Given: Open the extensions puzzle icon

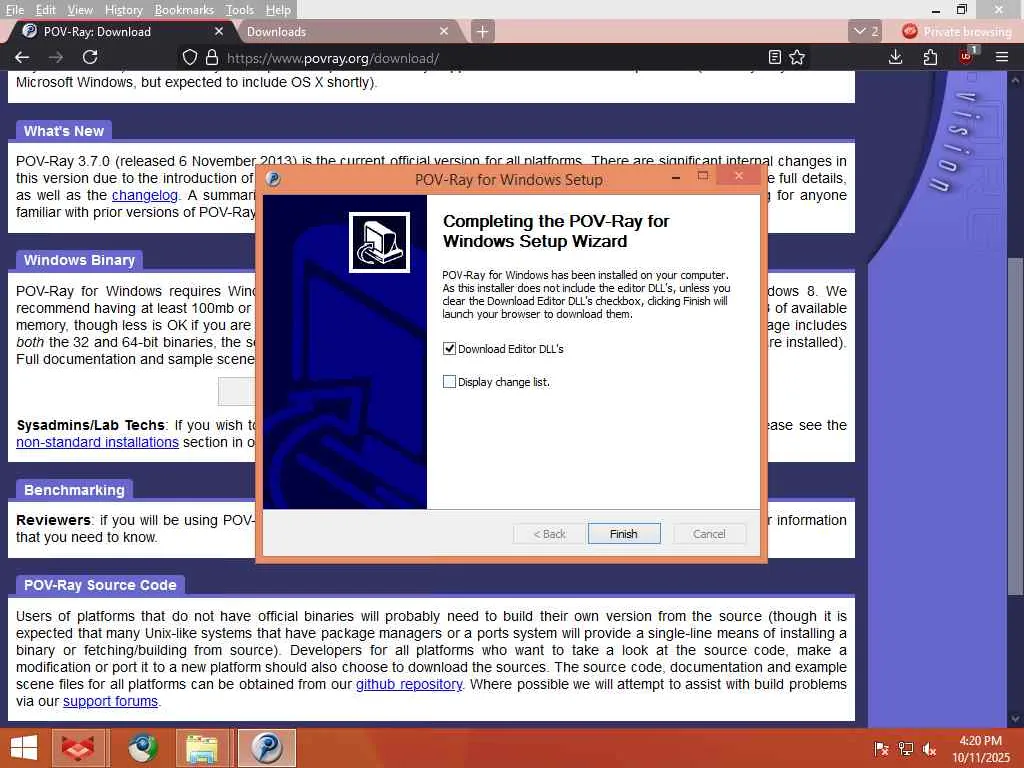Looking at the screenshot, I should [931, 57].
